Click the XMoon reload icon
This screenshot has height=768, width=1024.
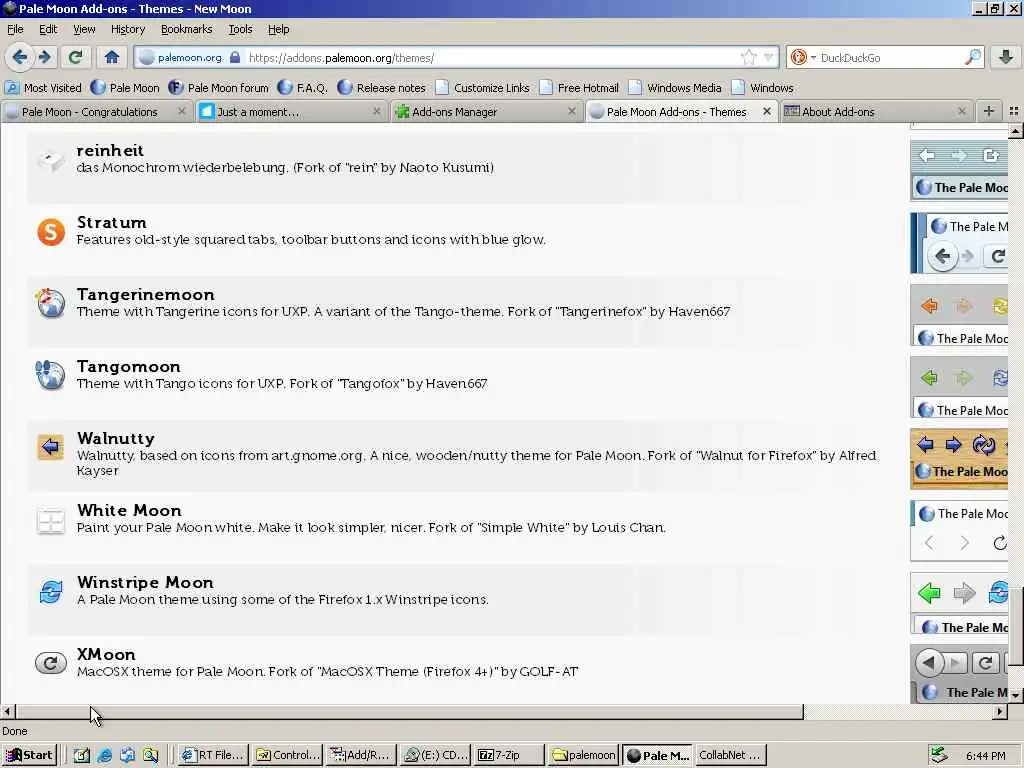pyautogui.click(x=50, y=664)
